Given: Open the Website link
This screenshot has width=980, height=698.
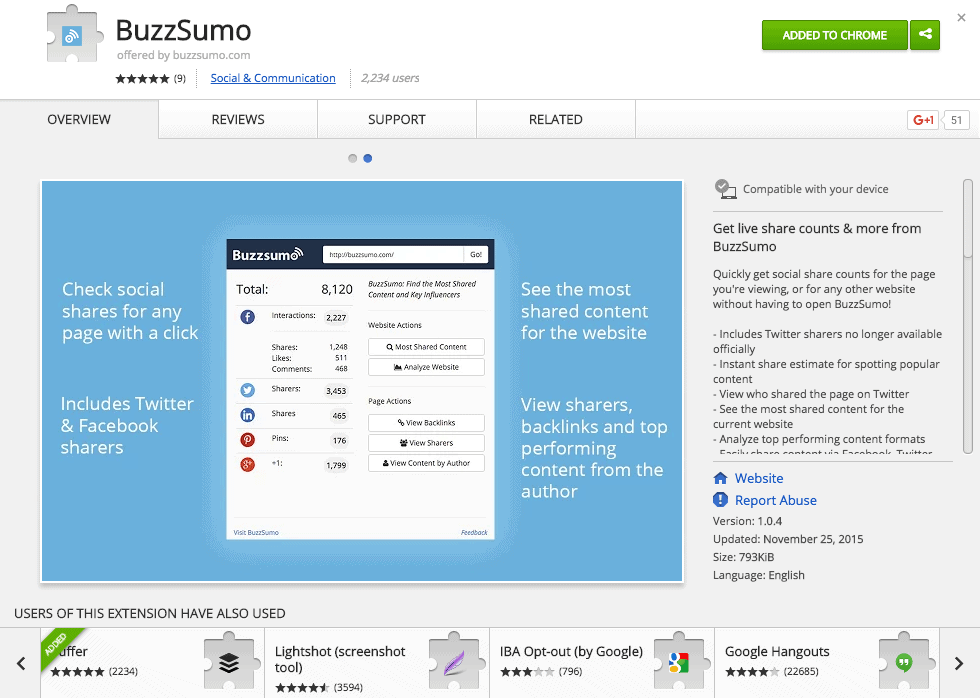Looking at the screenshot, I should click(759, 478).
